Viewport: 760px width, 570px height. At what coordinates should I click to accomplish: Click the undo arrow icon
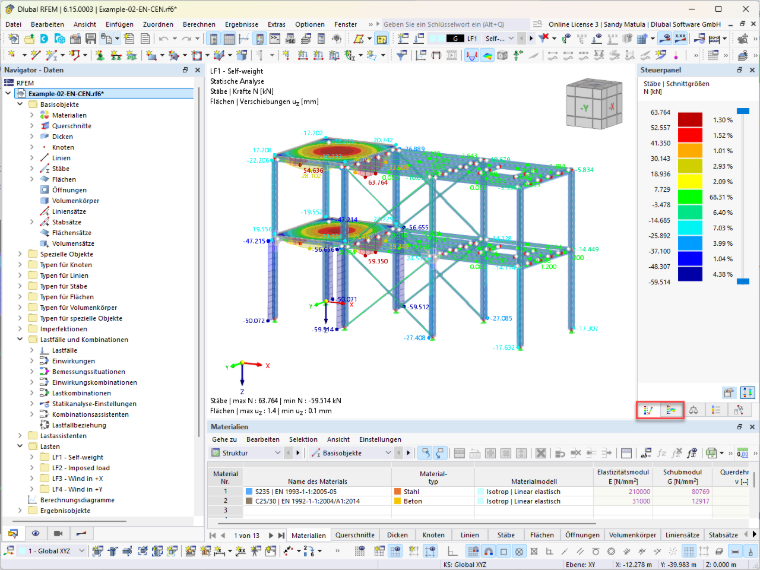tap(163, 38)
